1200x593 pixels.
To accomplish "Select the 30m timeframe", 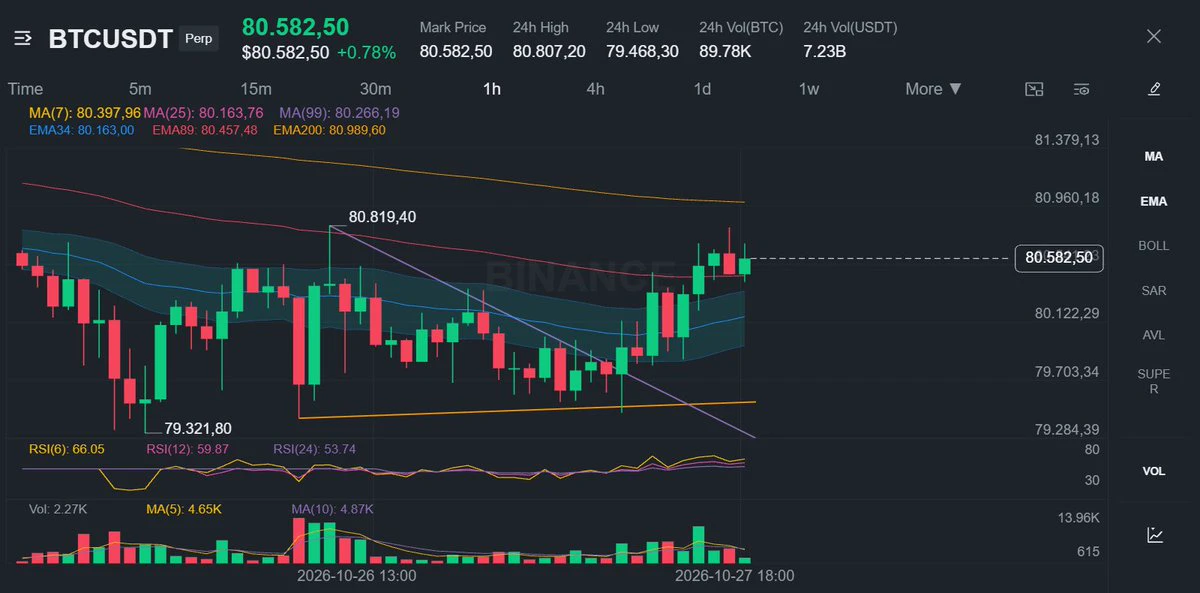I will [376, 89].
